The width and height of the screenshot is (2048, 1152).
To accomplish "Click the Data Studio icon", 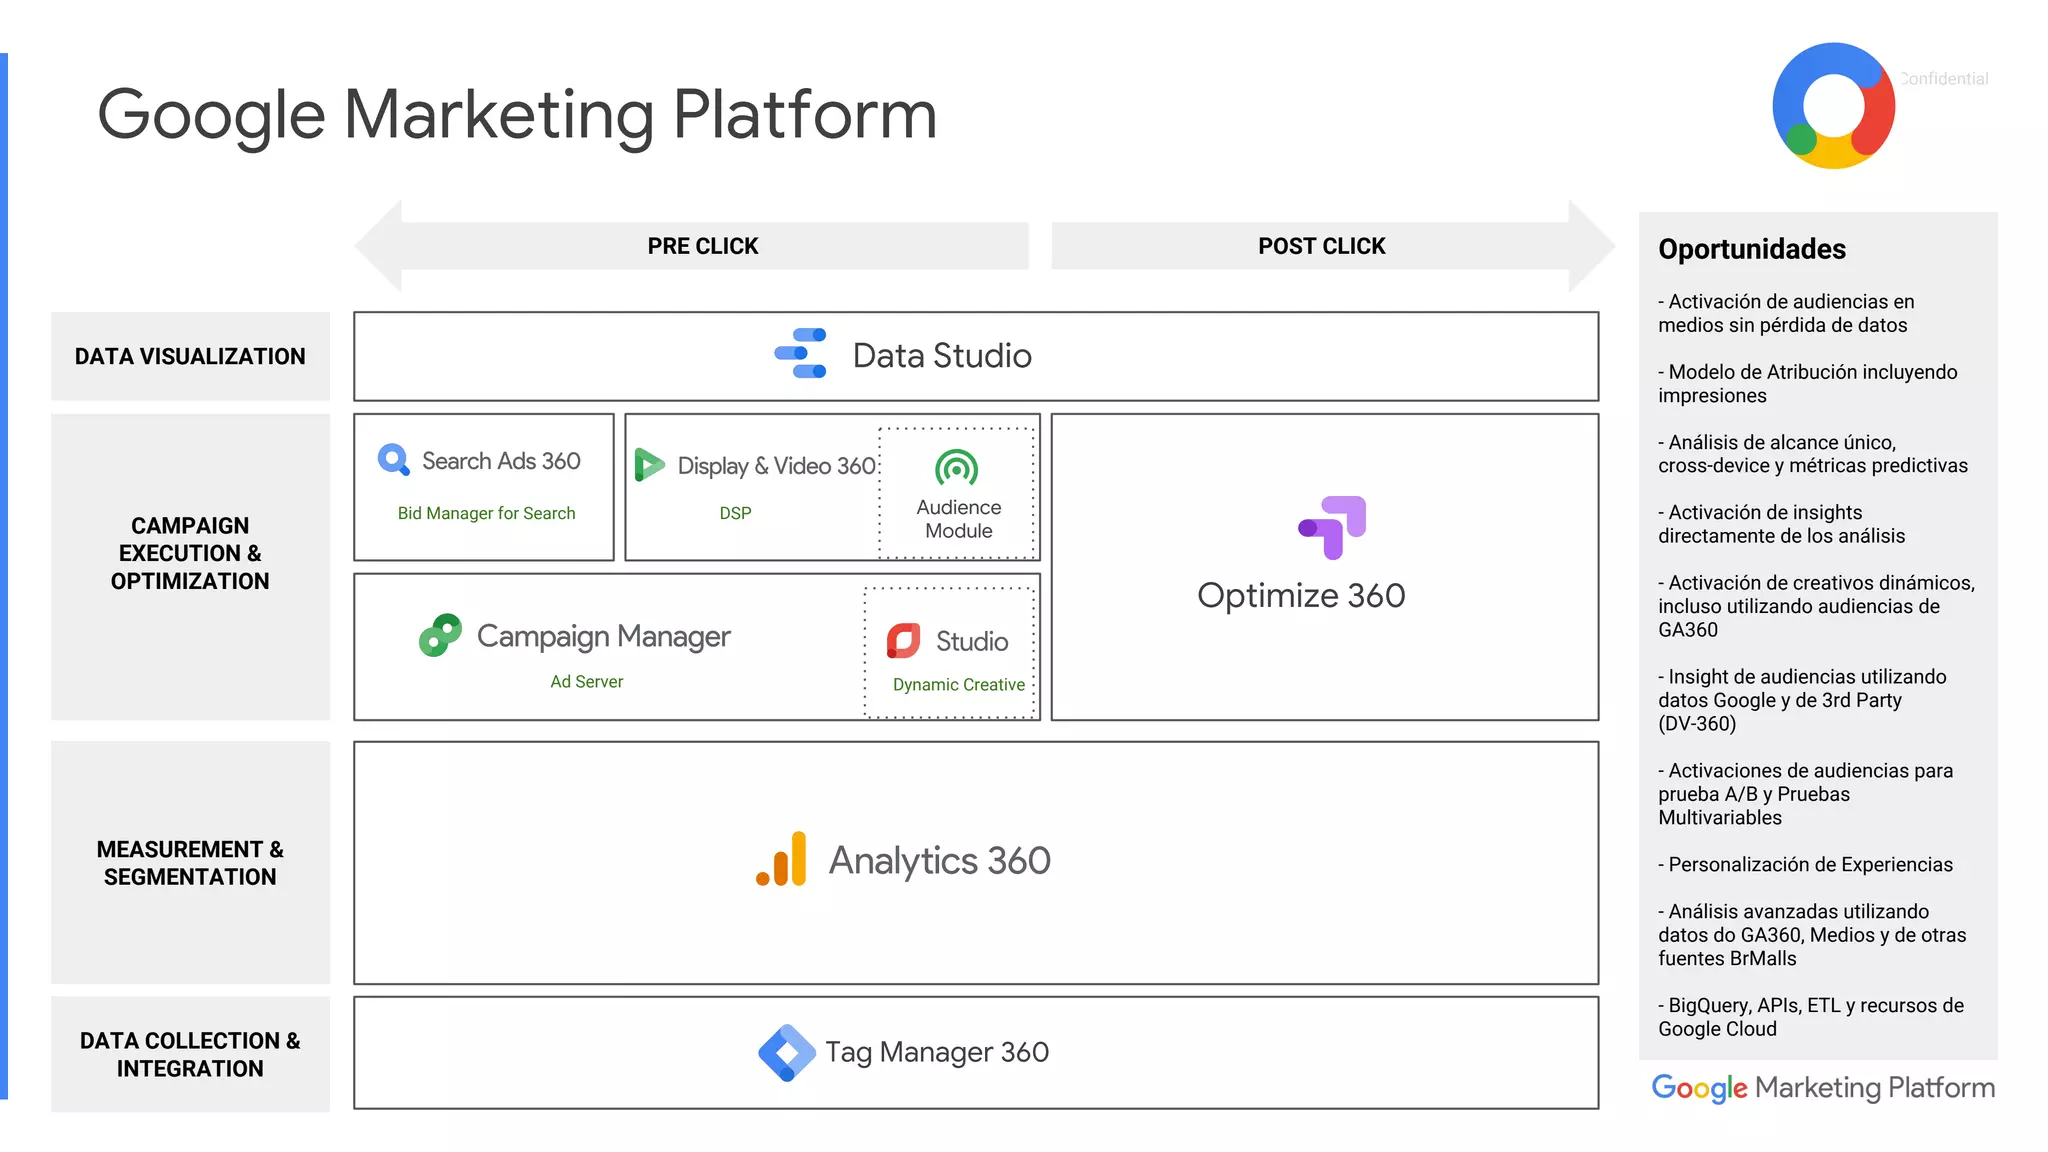I will [801, 354].
